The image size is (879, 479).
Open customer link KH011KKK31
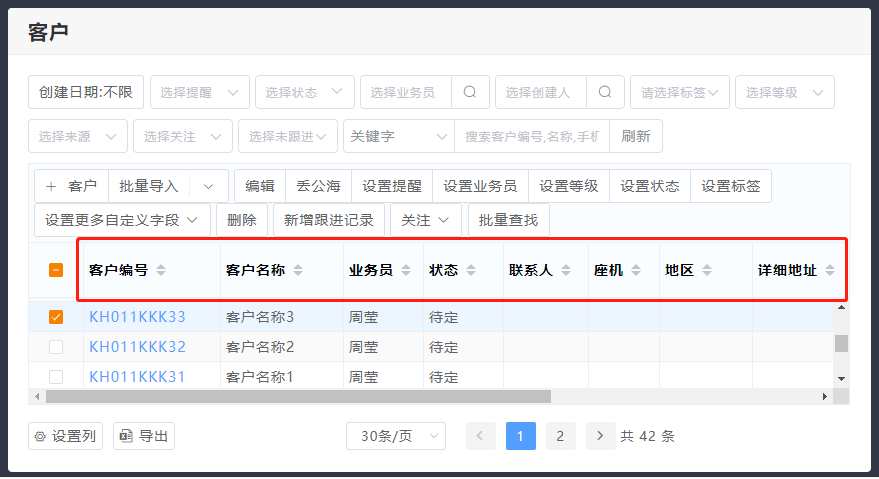[x=137, y=377]
